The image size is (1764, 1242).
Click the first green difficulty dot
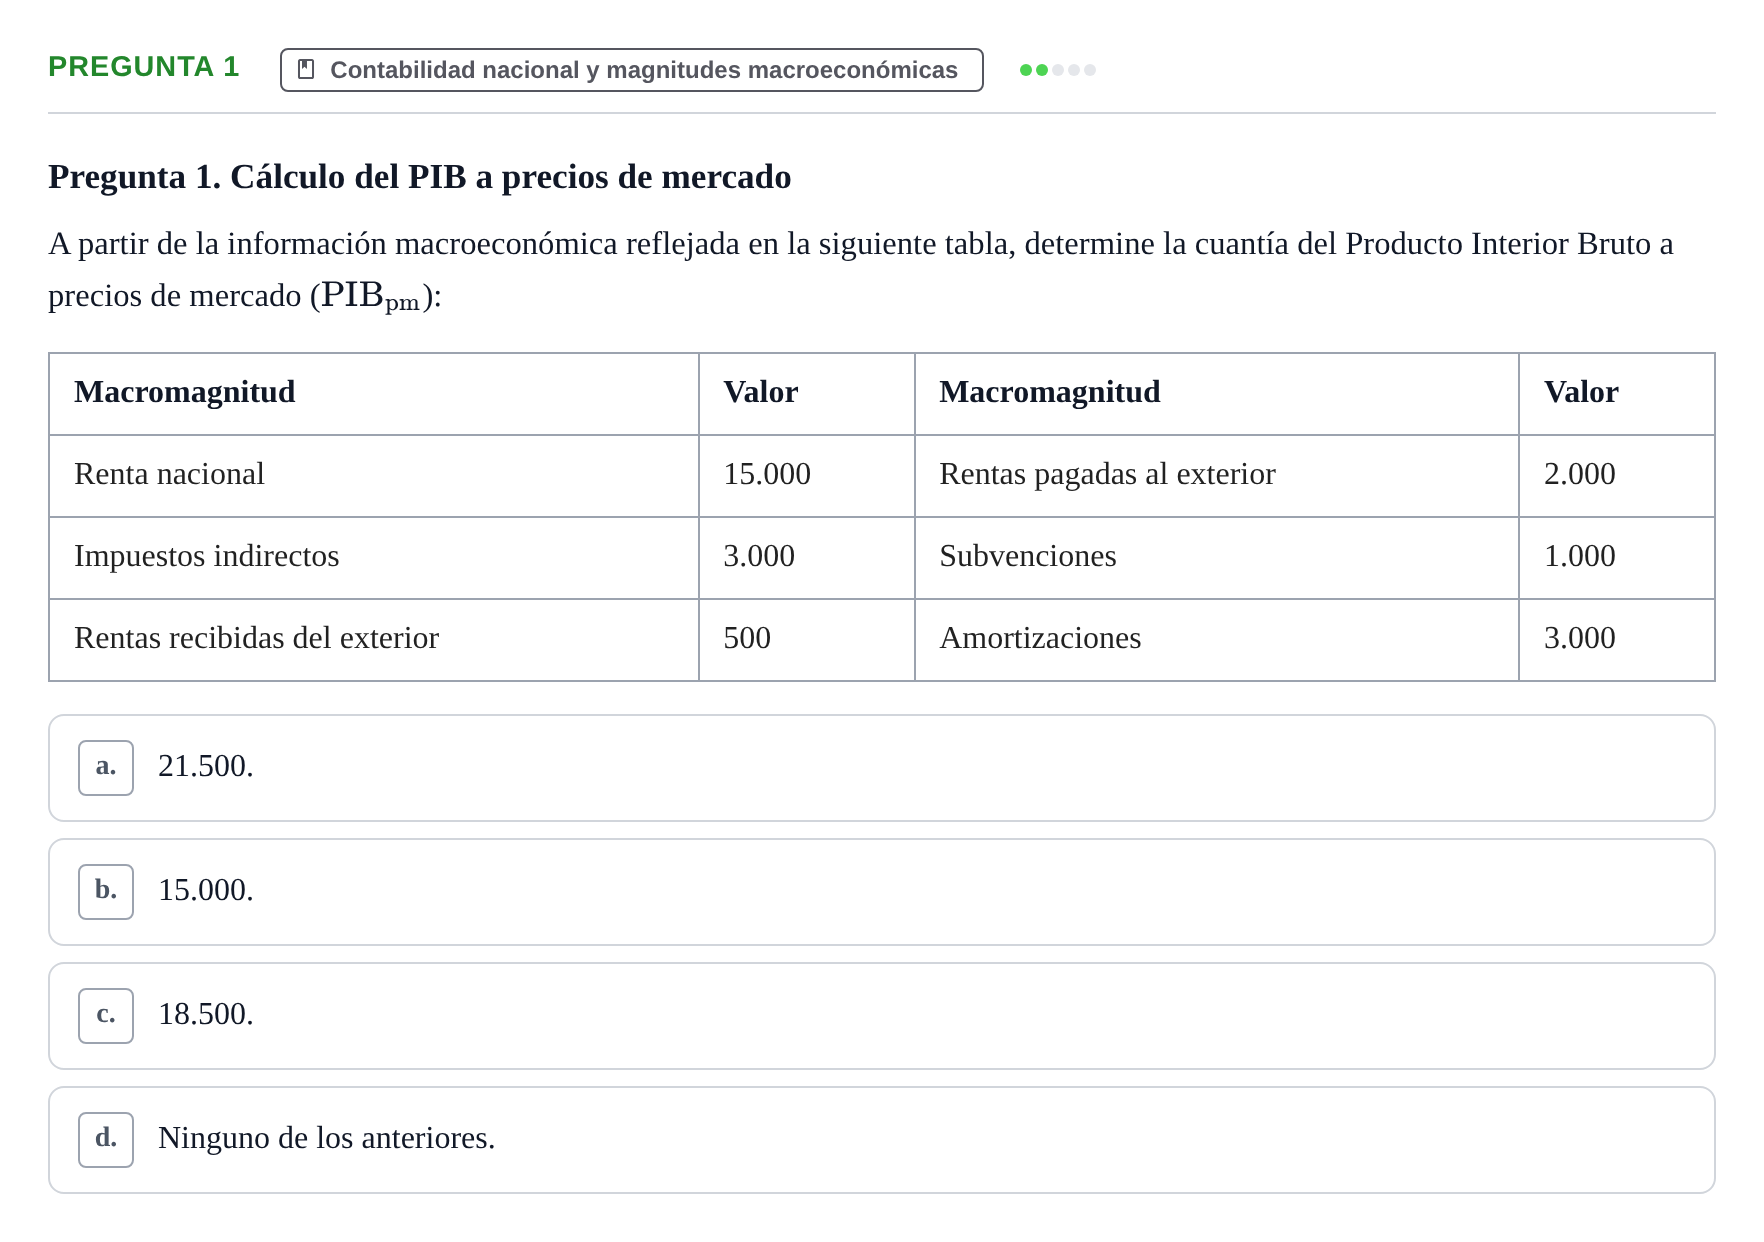(x=1026, y=70)
